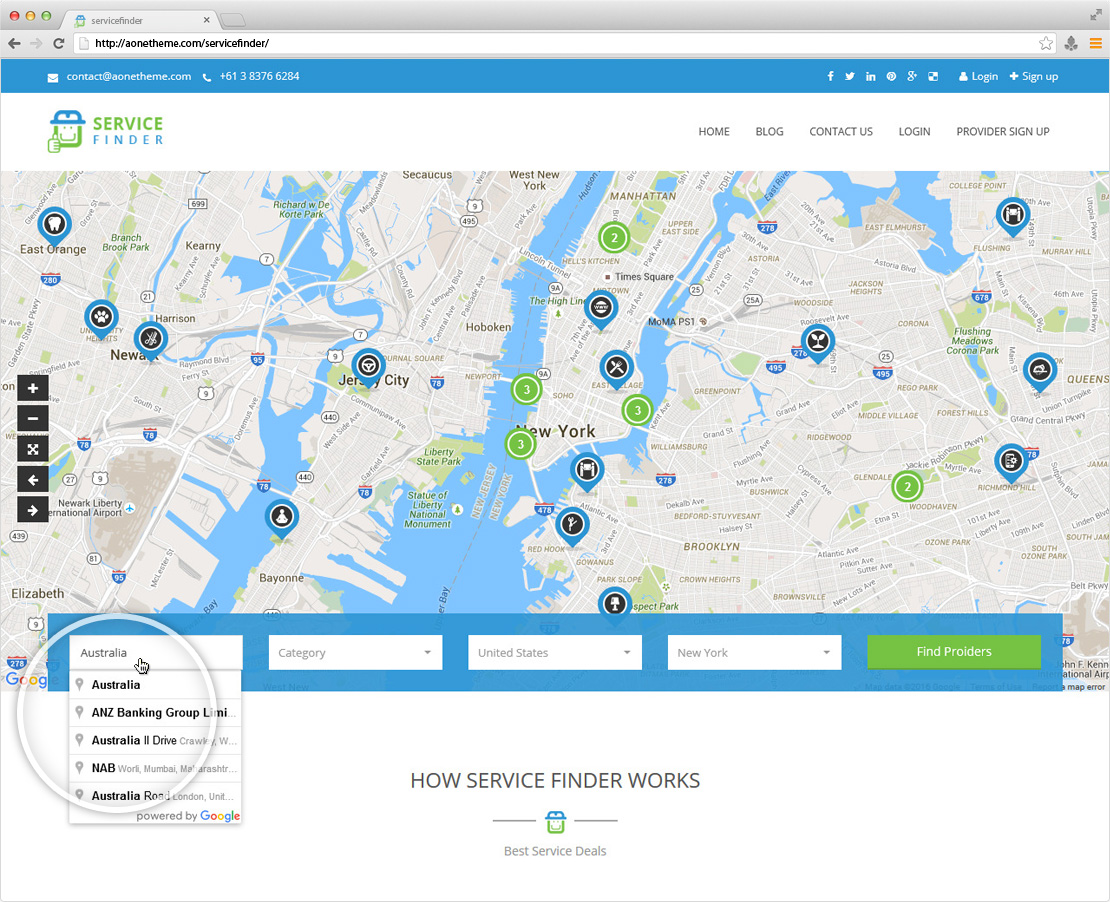Select the paw print pet marker near Newark
1110x902 pixels.
point(101,317)
